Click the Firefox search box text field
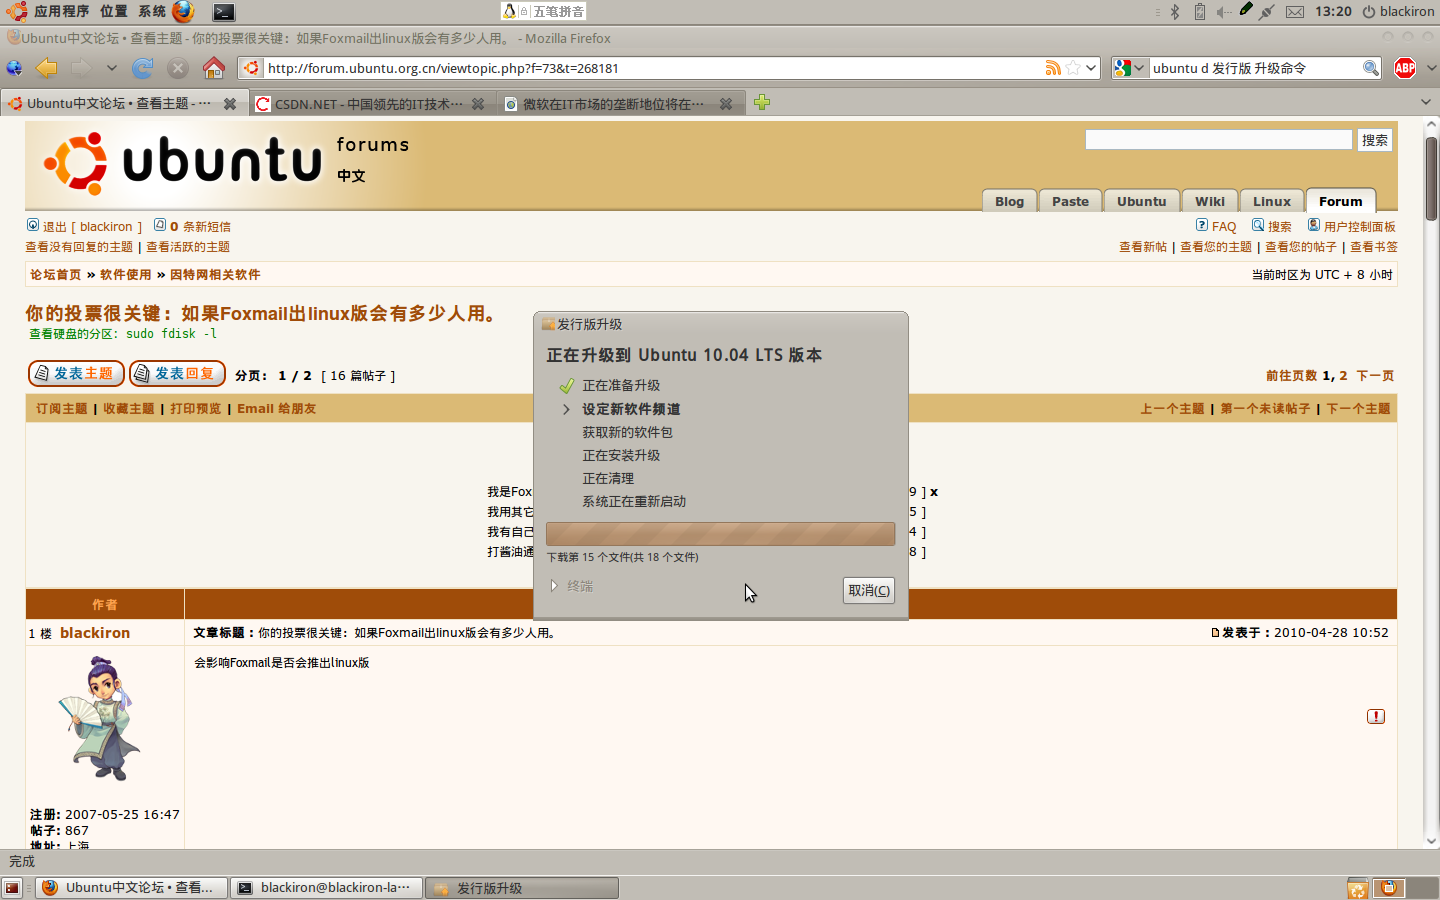Screen dimensions: 1440x900 coord(1255,68)
